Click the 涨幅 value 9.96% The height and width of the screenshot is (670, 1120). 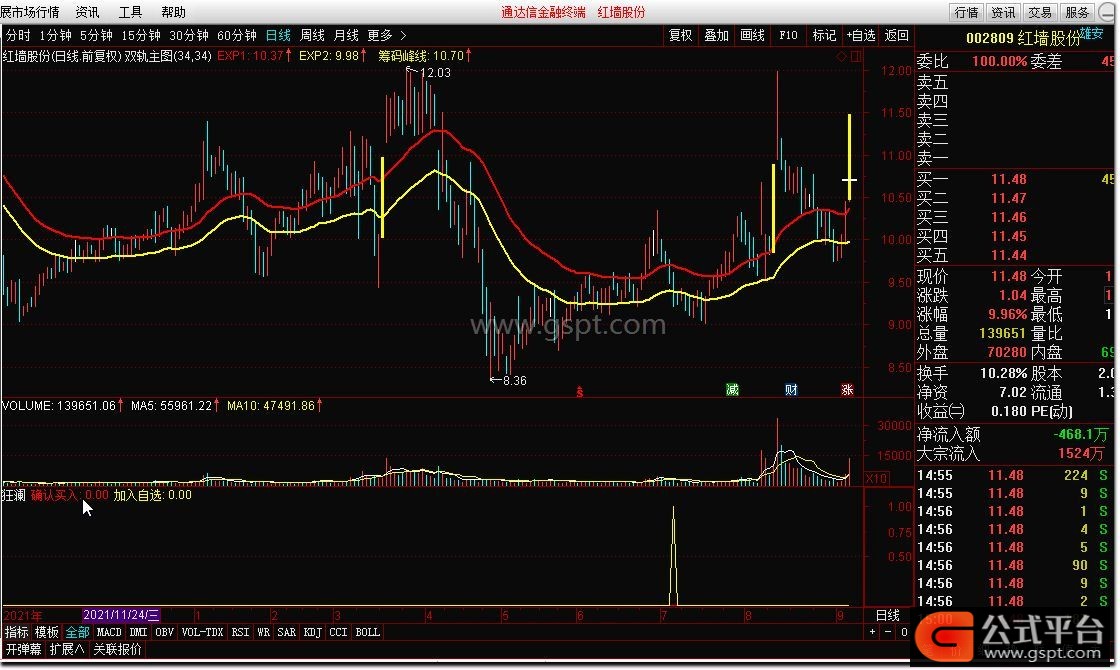[1008, 314]
